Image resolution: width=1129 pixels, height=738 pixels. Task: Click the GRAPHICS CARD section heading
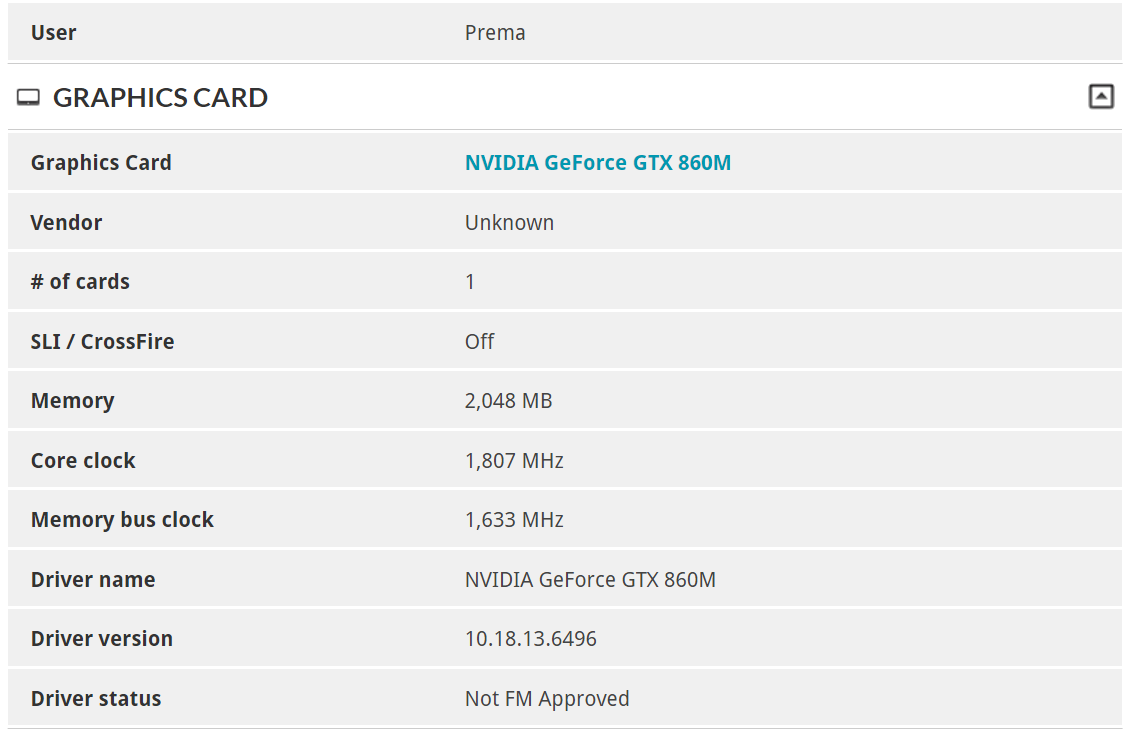160,98
